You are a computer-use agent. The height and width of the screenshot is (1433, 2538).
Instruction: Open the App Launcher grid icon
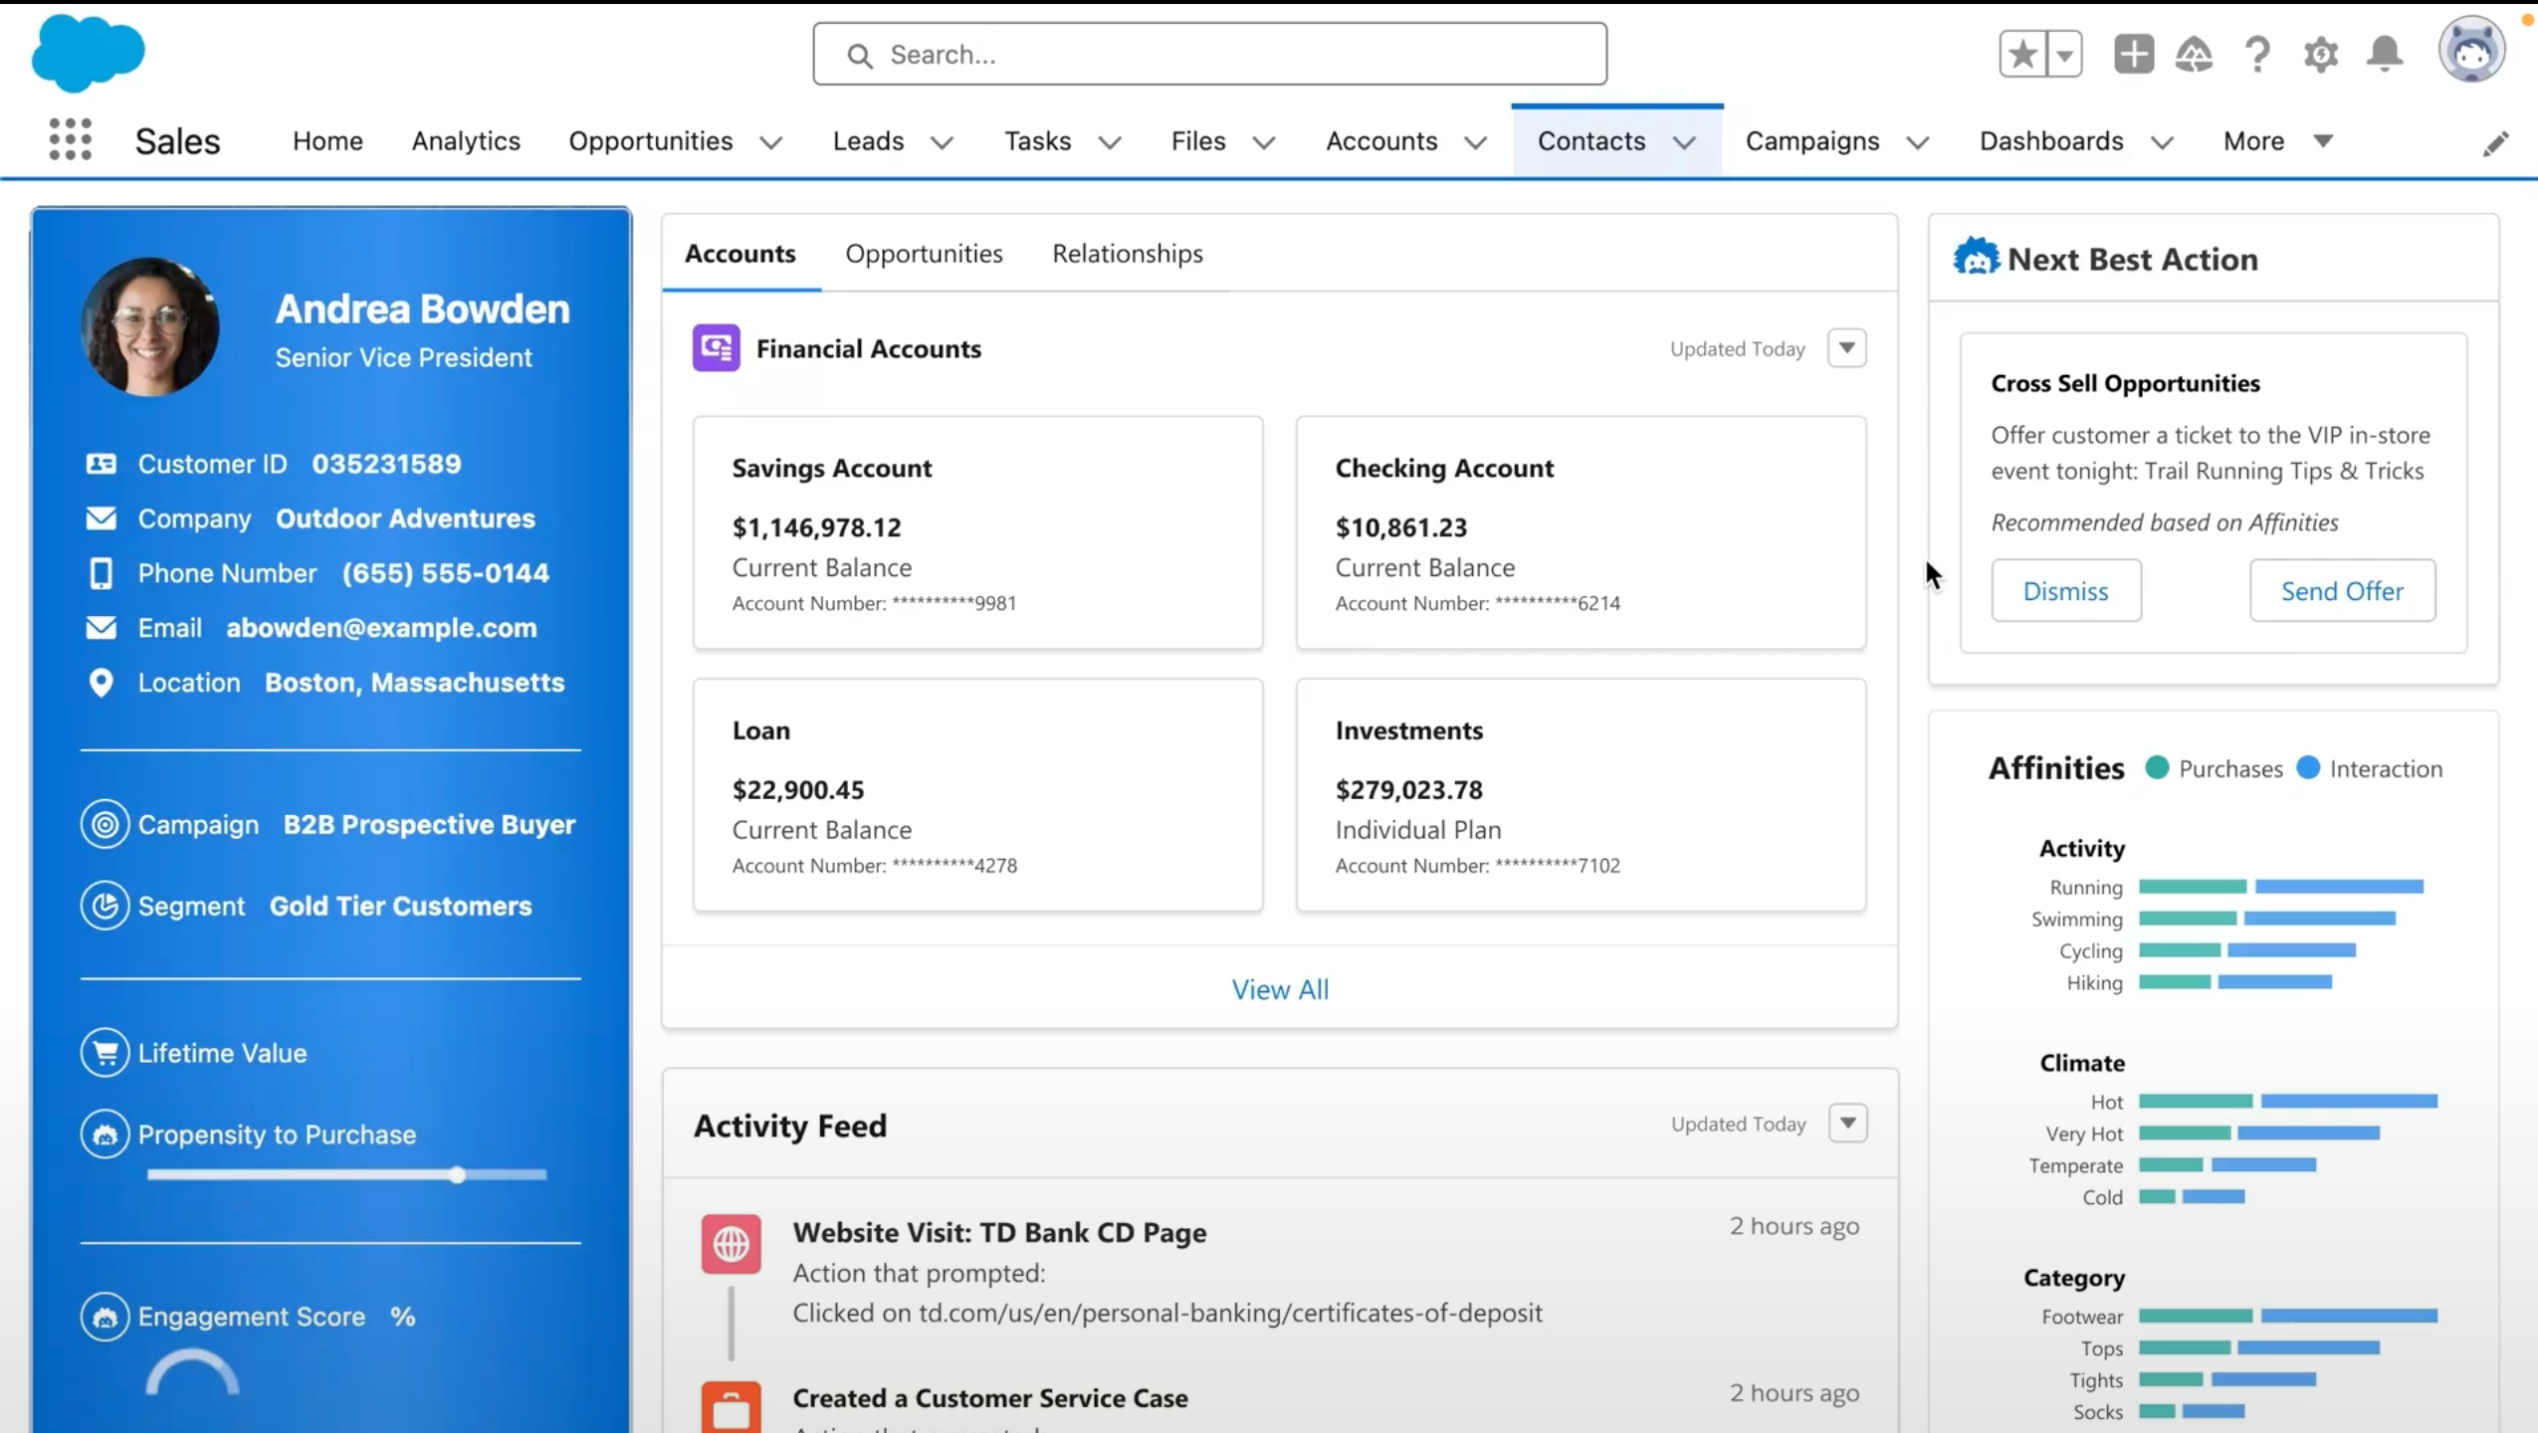coord(70,140)
